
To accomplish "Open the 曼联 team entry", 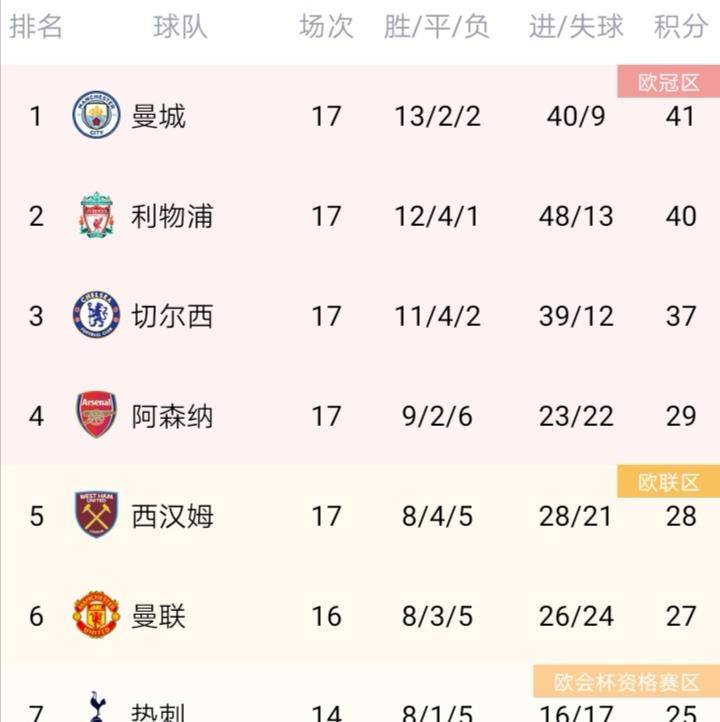I will pyautogui.click(x=158, y=616).
